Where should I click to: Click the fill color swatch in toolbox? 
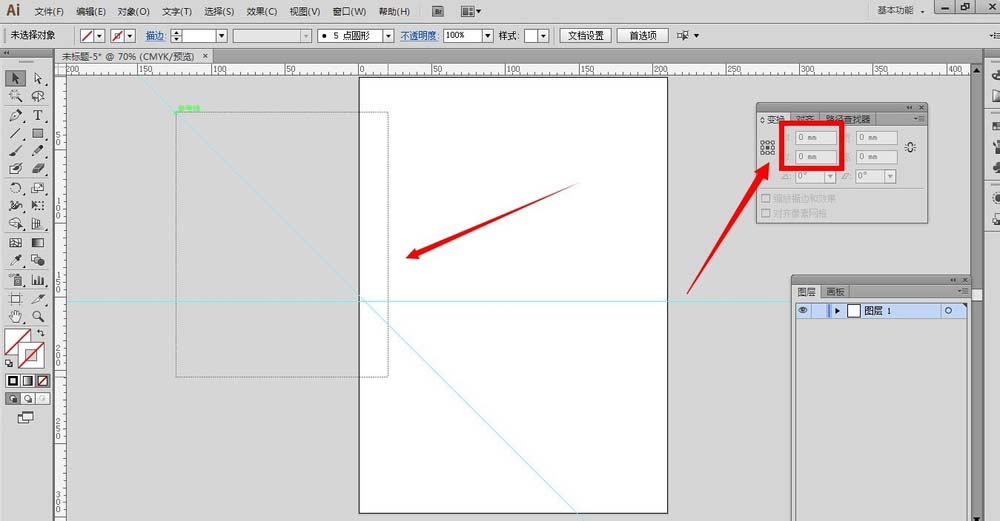16,342
